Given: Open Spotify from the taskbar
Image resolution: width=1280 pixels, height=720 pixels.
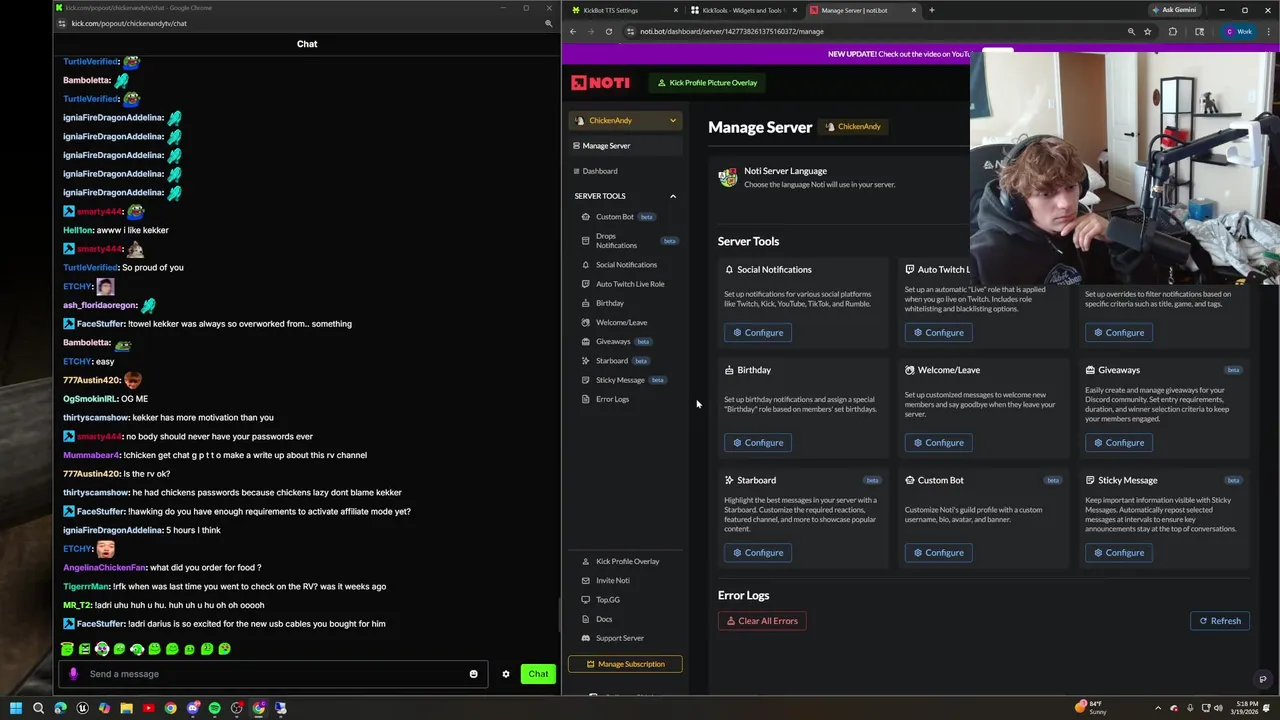Looking at the screenshot, I should point(215,708).
